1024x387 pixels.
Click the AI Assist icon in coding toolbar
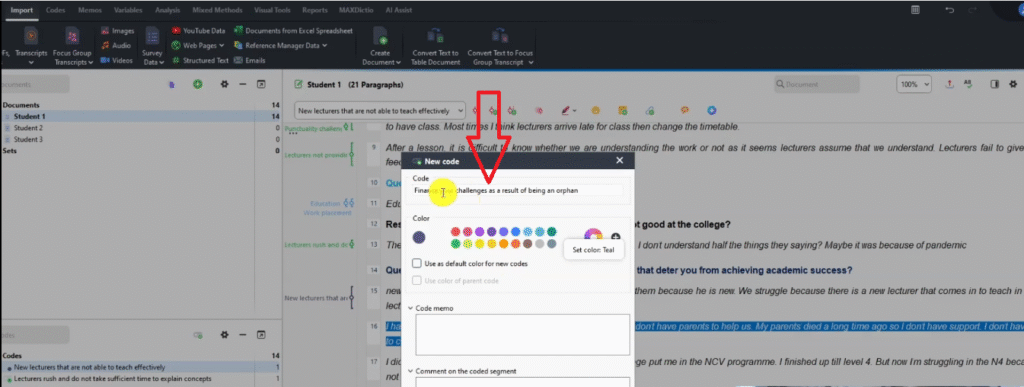712,111
